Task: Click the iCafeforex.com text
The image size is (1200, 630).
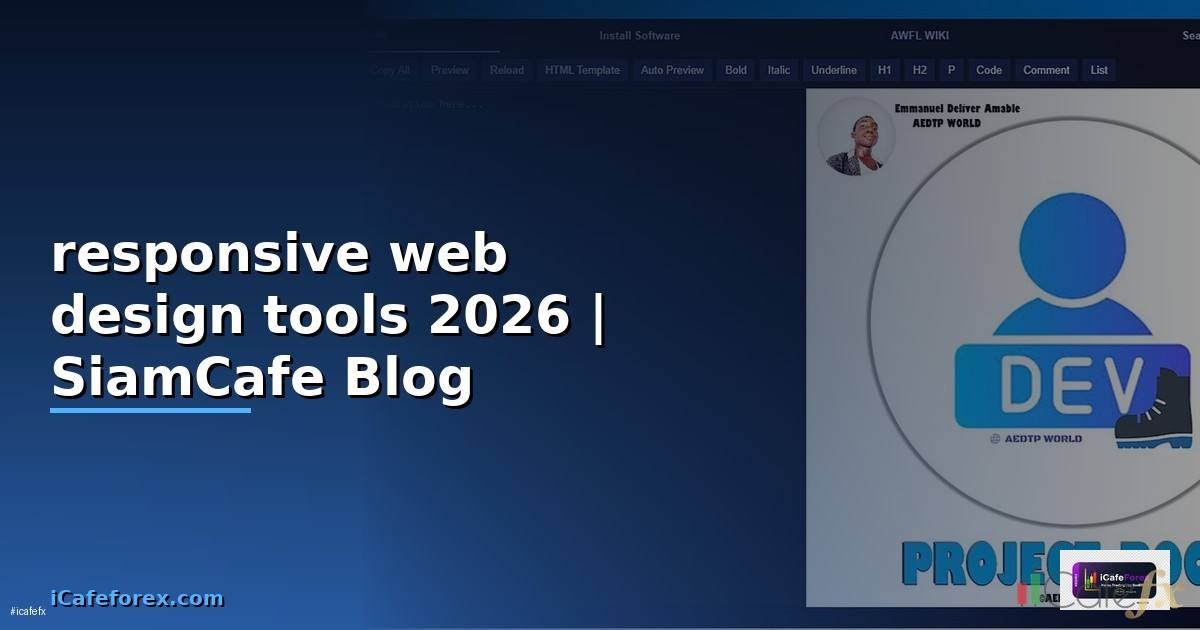Action: (137, 598)
